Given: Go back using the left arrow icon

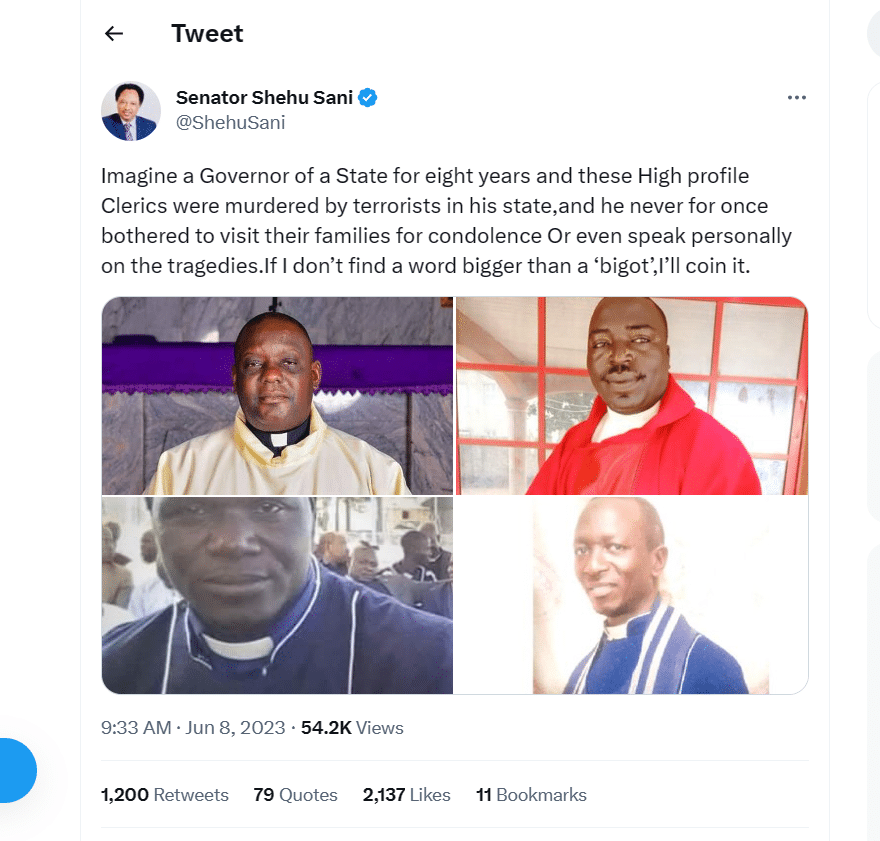Looking at the screenshot, I should pyautogui.click(x=114, y=34).
